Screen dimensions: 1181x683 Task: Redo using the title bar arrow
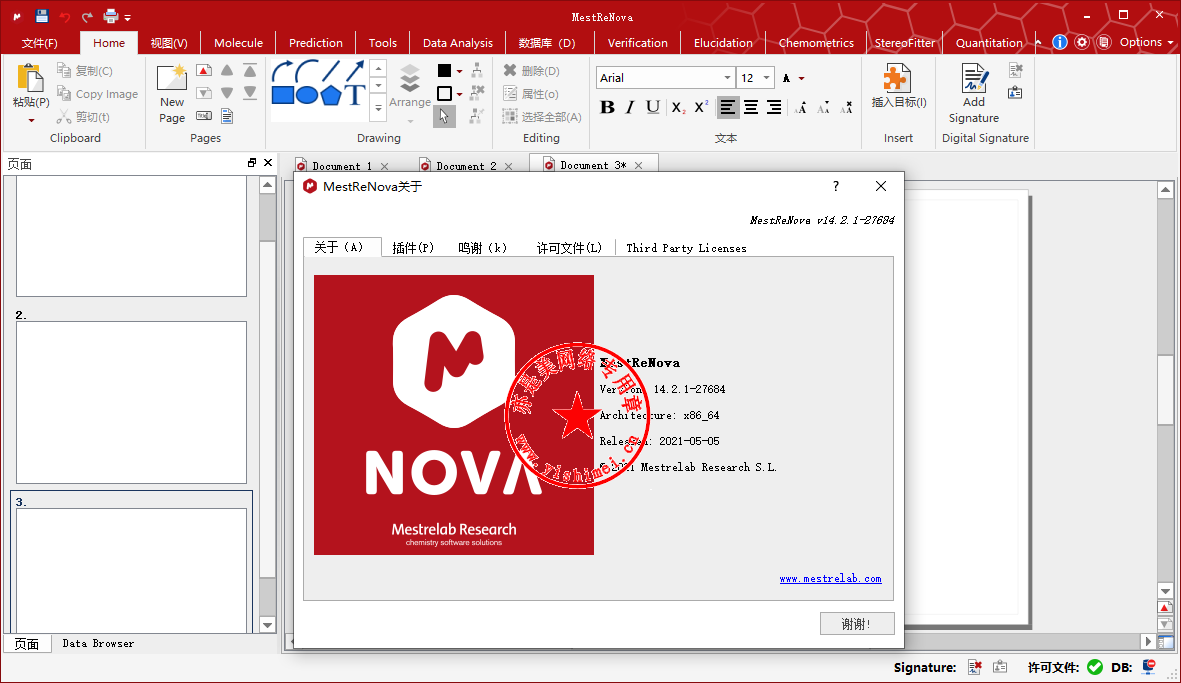coord(87,17)
